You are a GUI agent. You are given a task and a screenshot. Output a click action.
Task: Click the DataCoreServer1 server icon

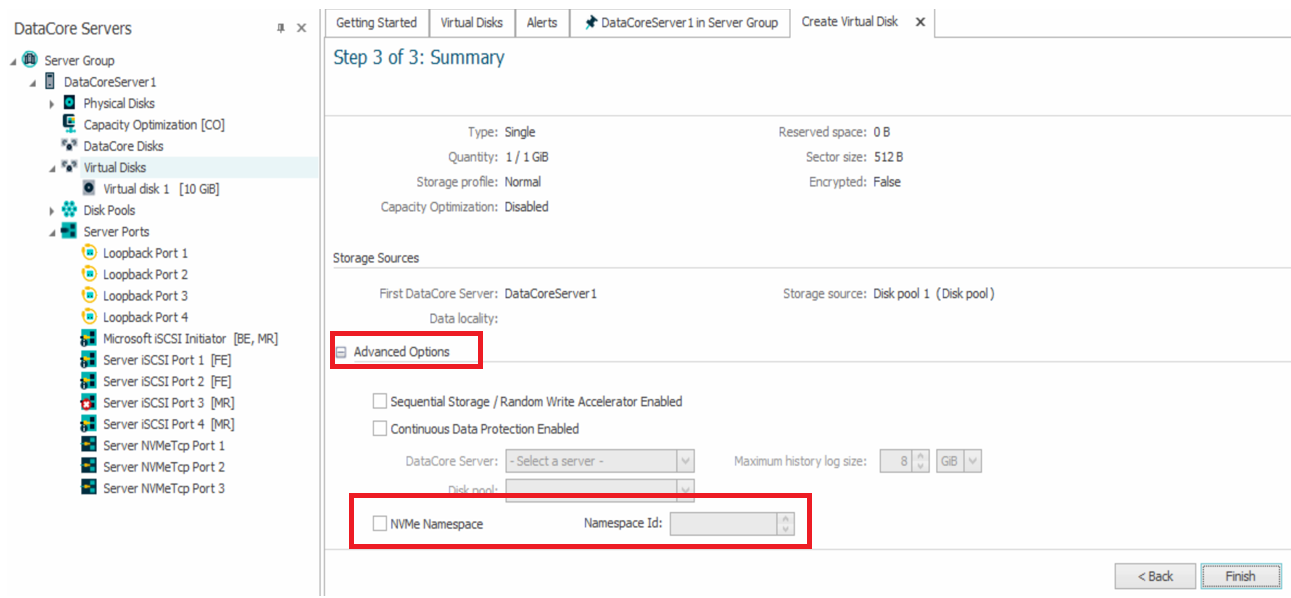[x=49, y=82]
